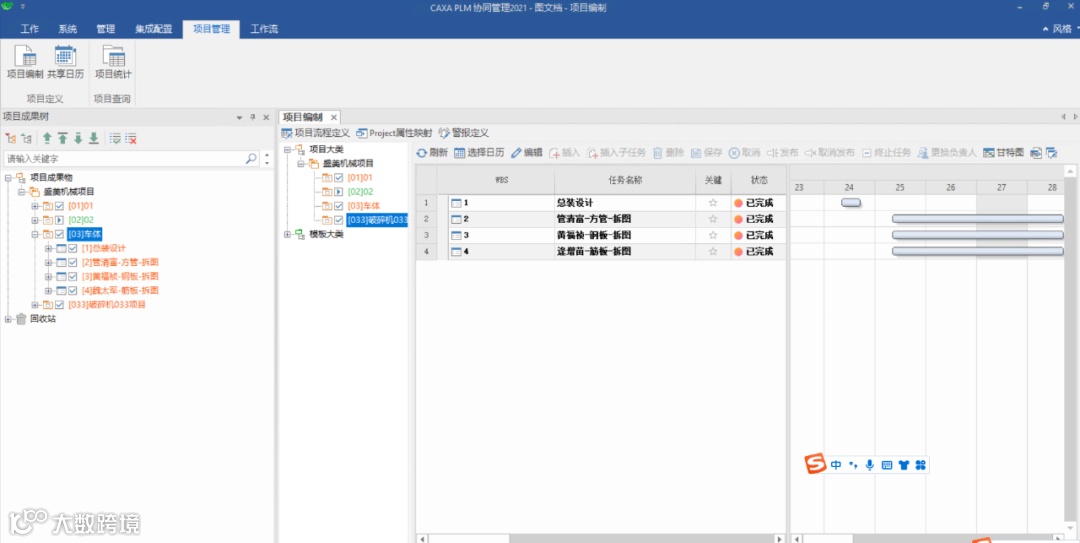
Task: Click the move-to-bottom green arrow icon
Action: click(94, 139)
